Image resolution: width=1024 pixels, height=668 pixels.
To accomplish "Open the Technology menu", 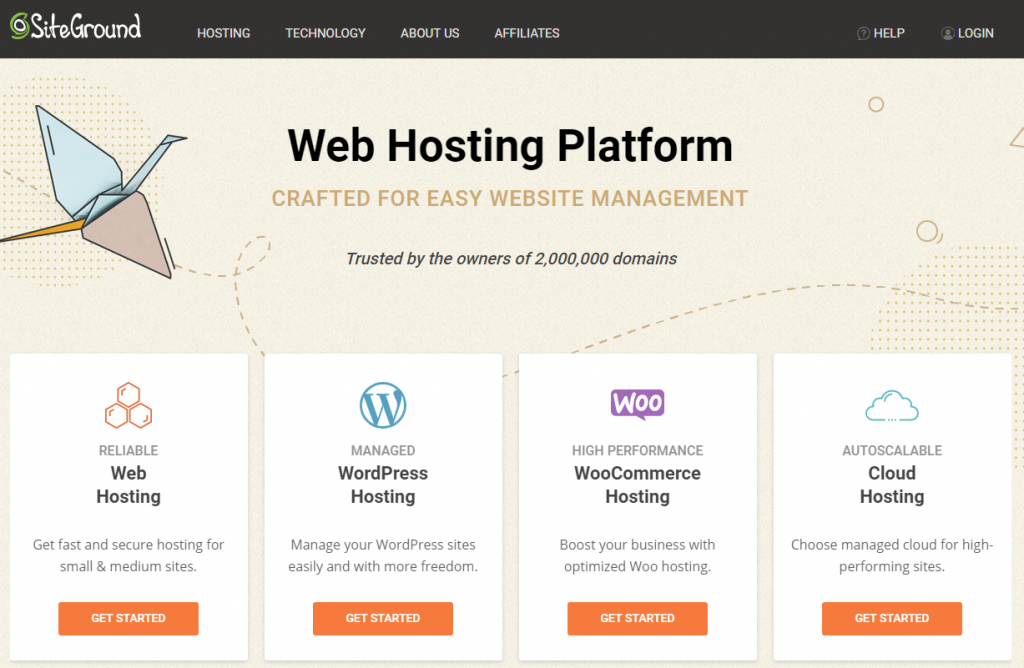I will pos(325,33).
